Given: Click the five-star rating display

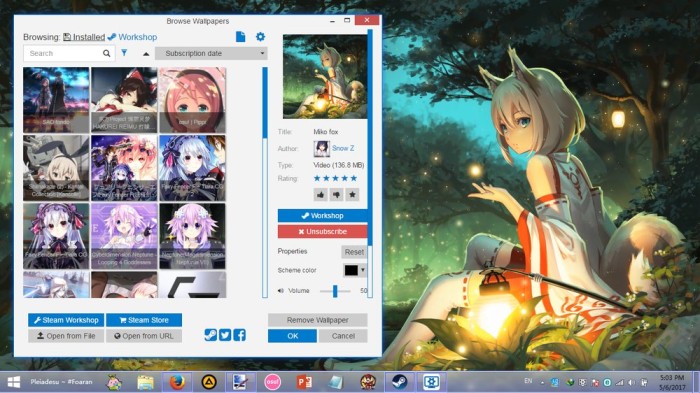Looking at the screenshot, I should [335, 178].
